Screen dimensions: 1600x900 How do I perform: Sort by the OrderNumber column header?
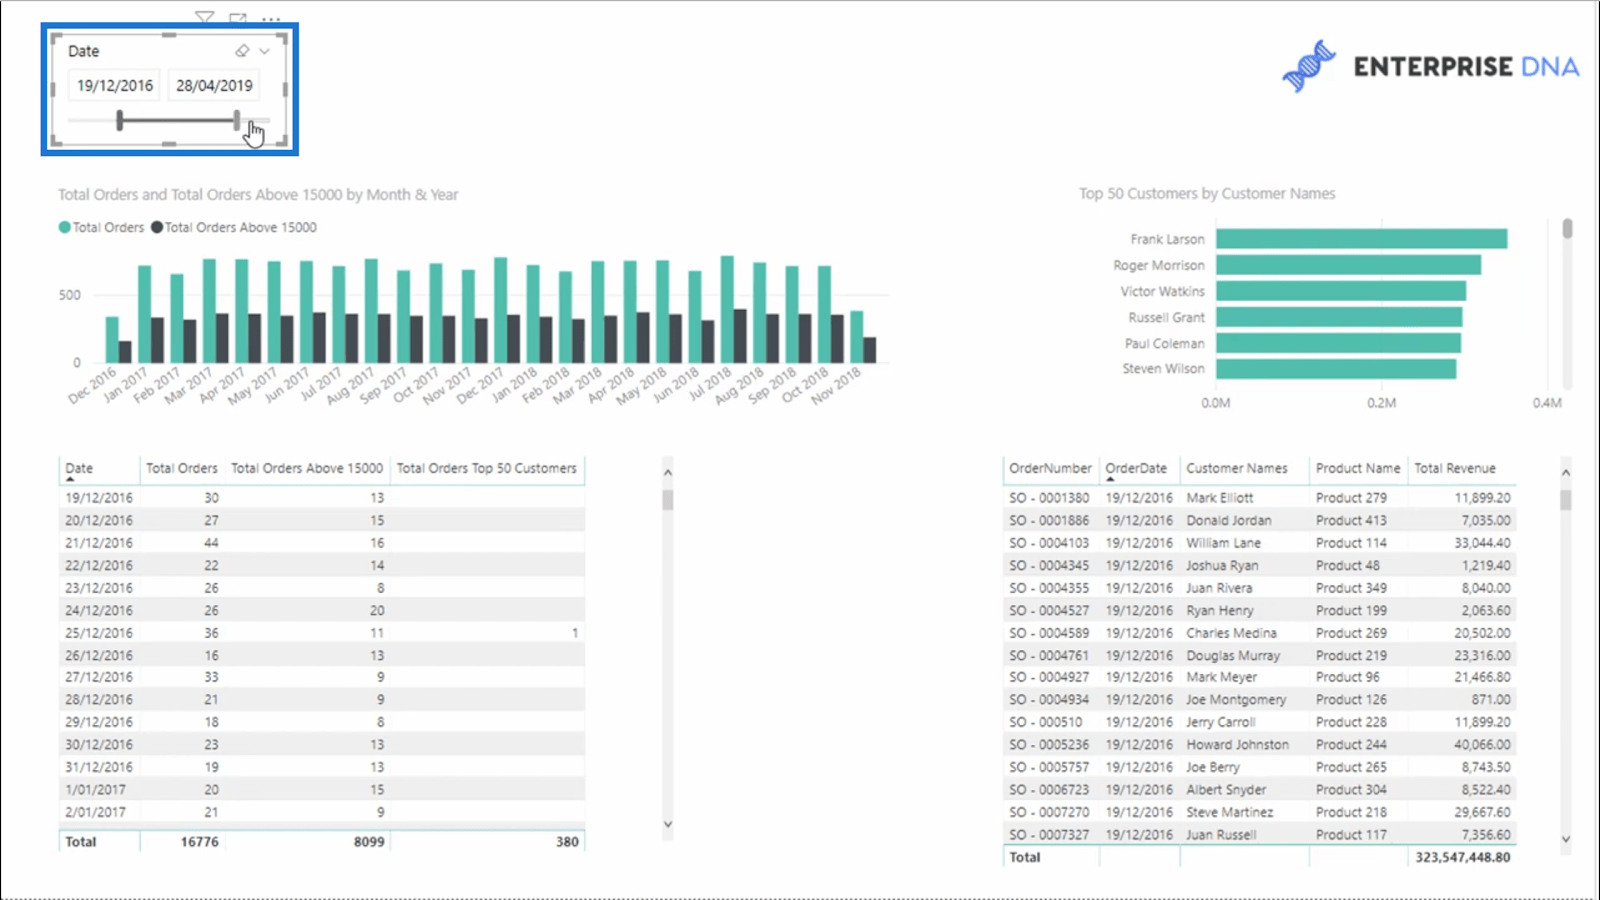click(x=1050, y=468)
